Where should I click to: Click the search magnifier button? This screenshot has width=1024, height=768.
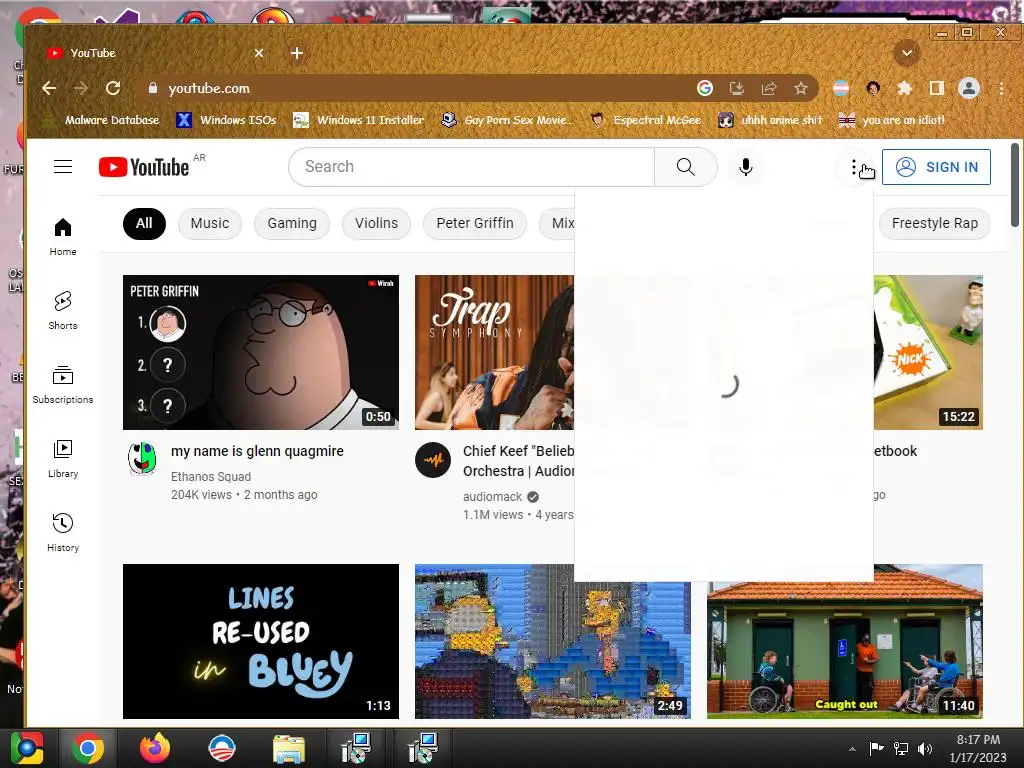tap(686, 167)
